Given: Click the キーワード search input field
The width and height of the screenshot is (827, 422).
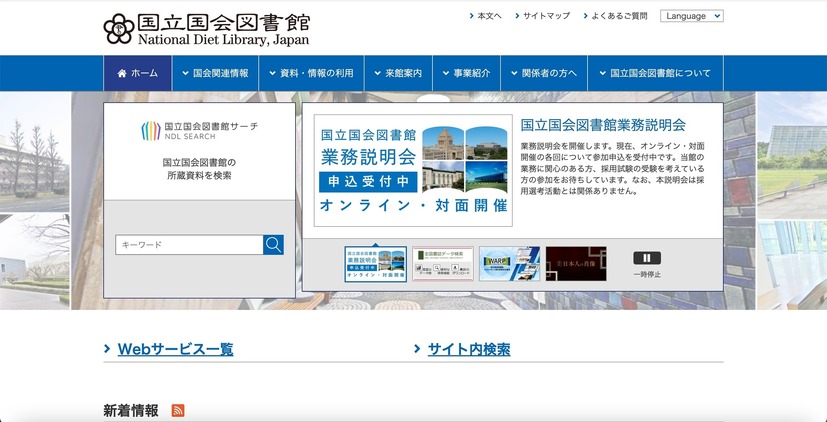Looking at the screenshot, I should pos(189,245).
